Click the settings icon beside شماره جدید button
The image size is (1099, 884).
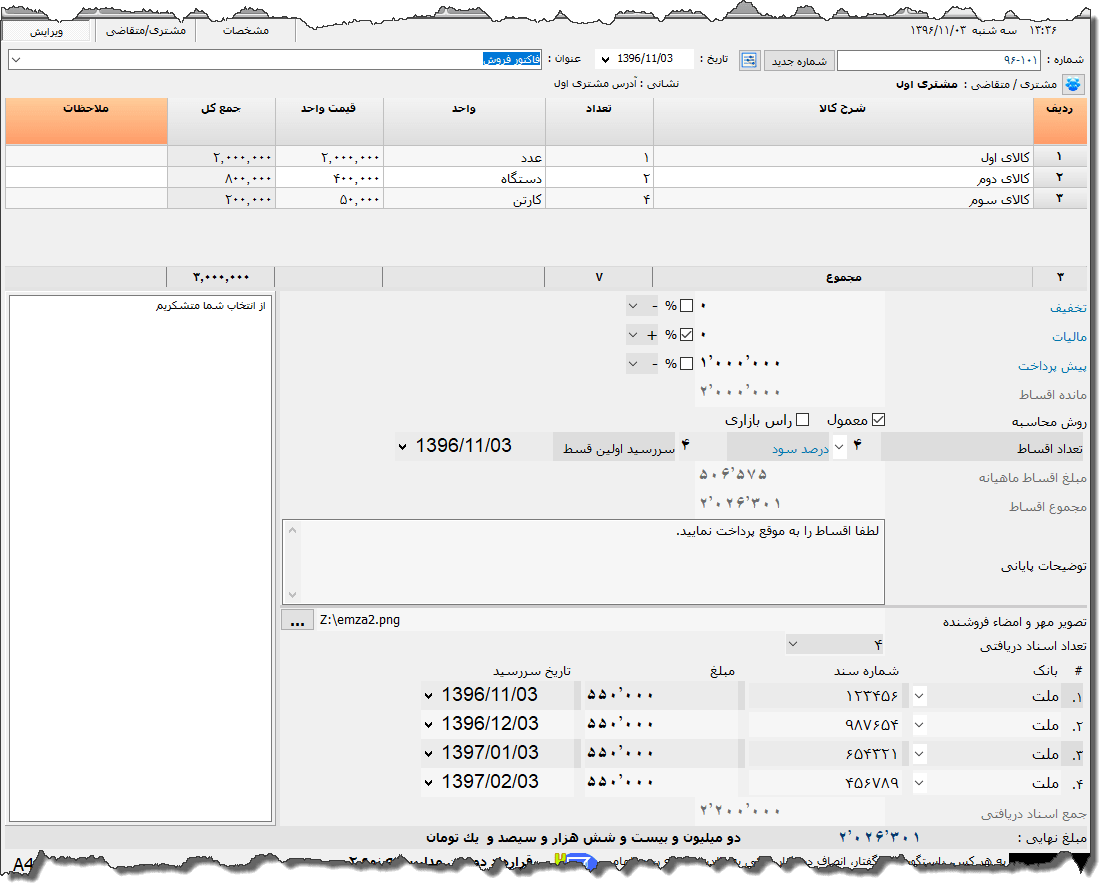749,61
